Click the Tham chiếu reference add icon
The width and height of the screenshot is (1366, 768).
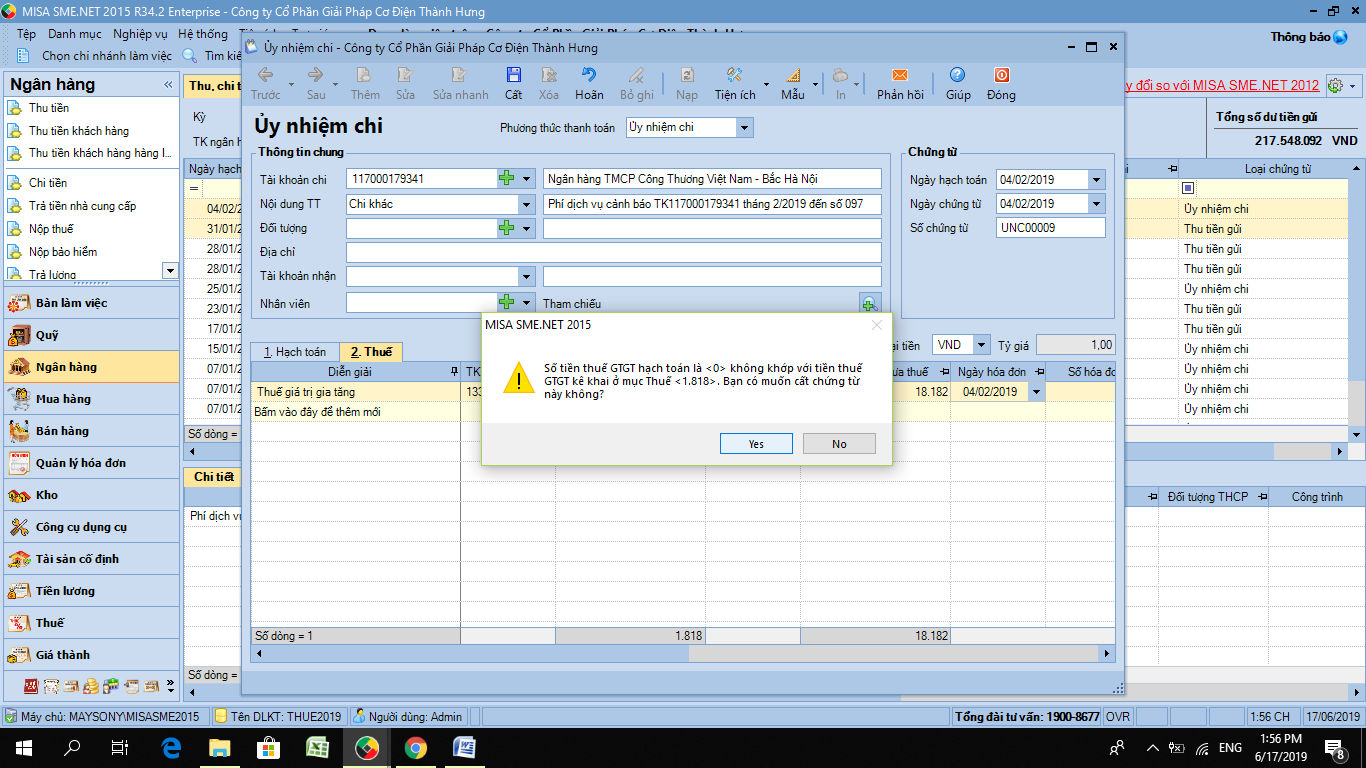869,303
